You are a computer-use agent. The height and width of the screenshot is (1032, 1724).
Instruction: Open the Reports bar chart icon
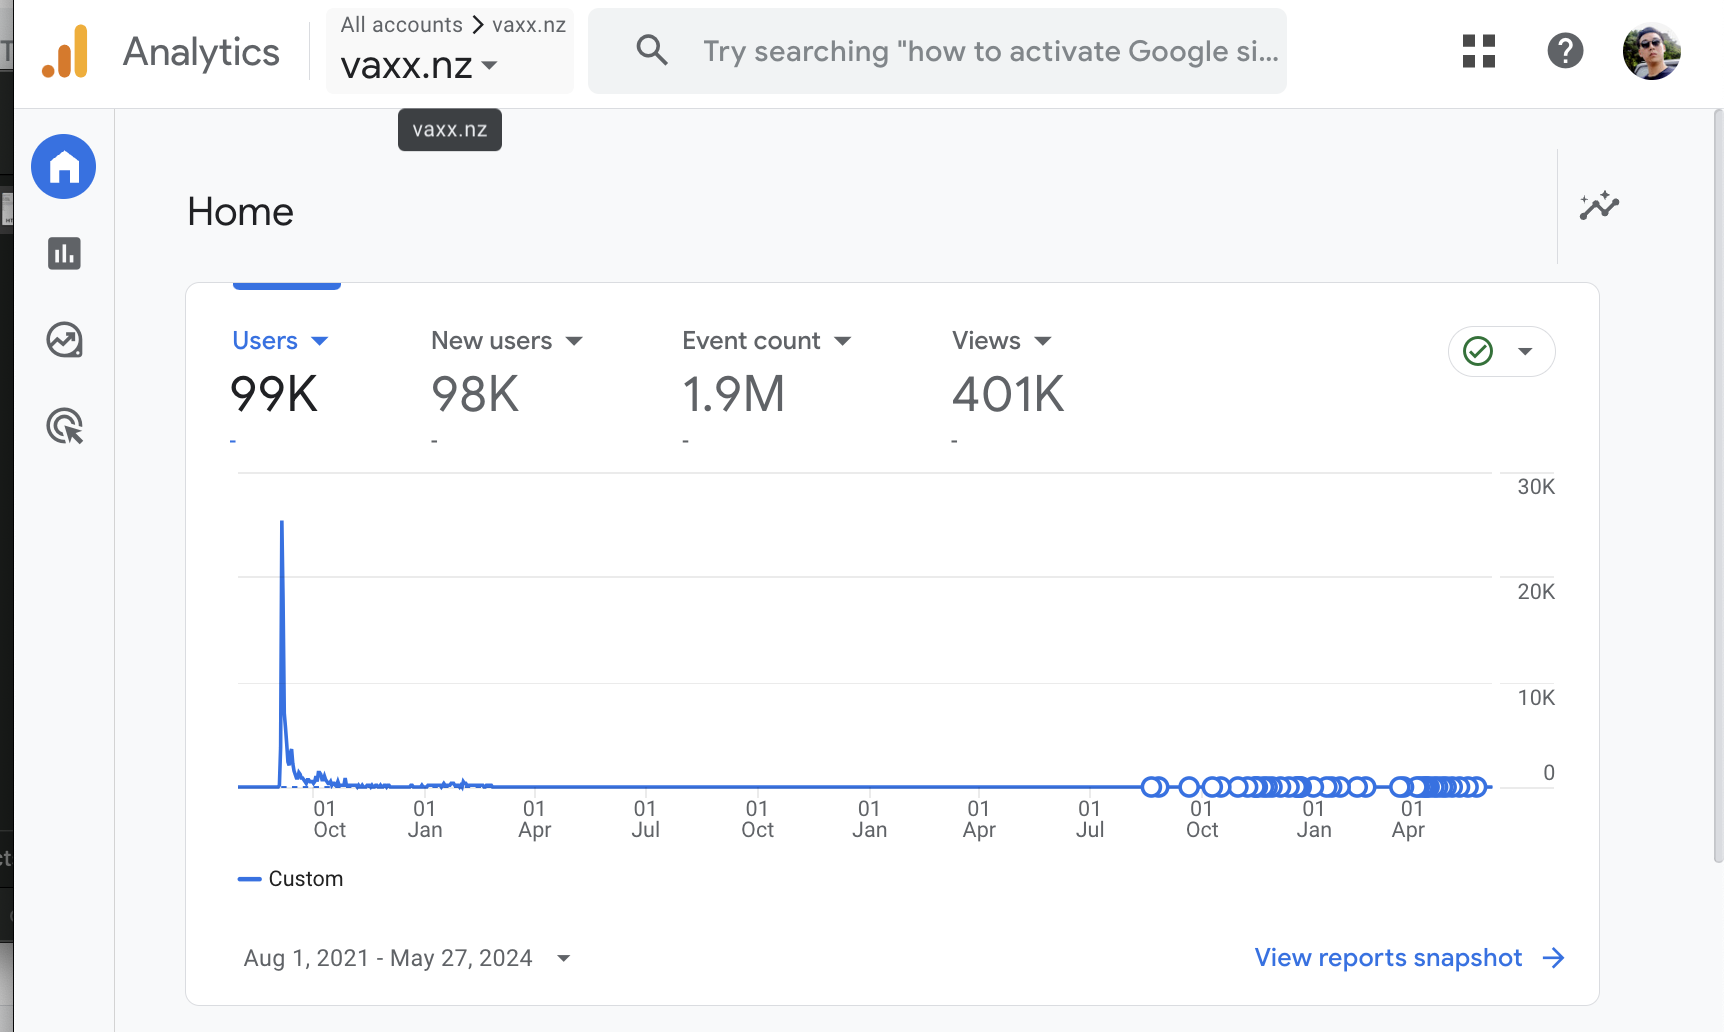64,253
